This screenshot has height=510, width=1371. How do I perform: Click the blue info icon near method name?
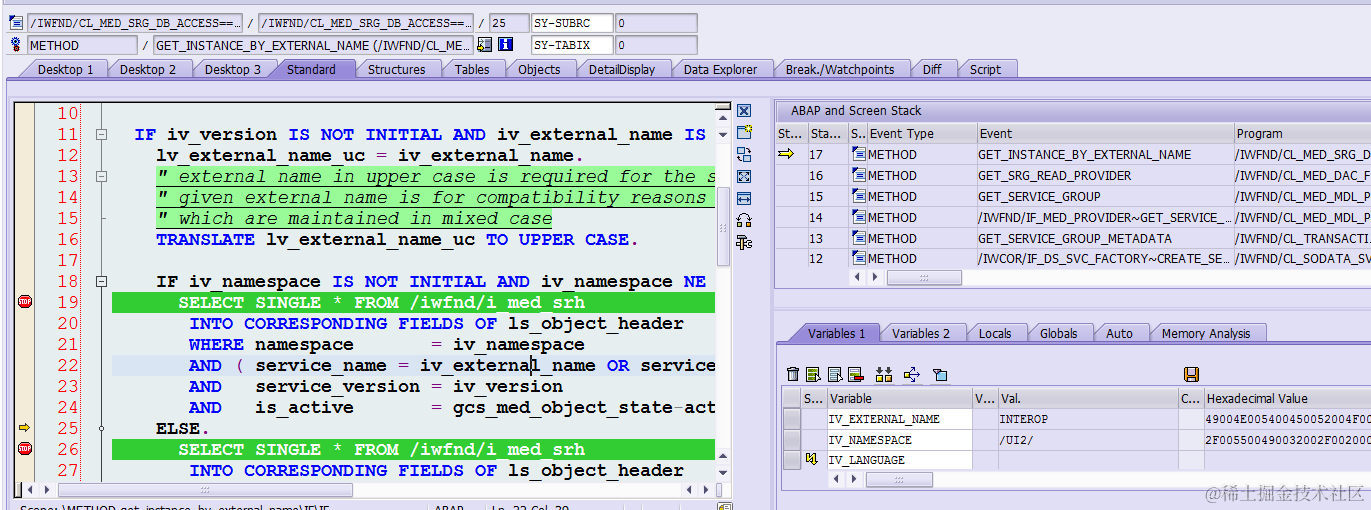[505, 45]
